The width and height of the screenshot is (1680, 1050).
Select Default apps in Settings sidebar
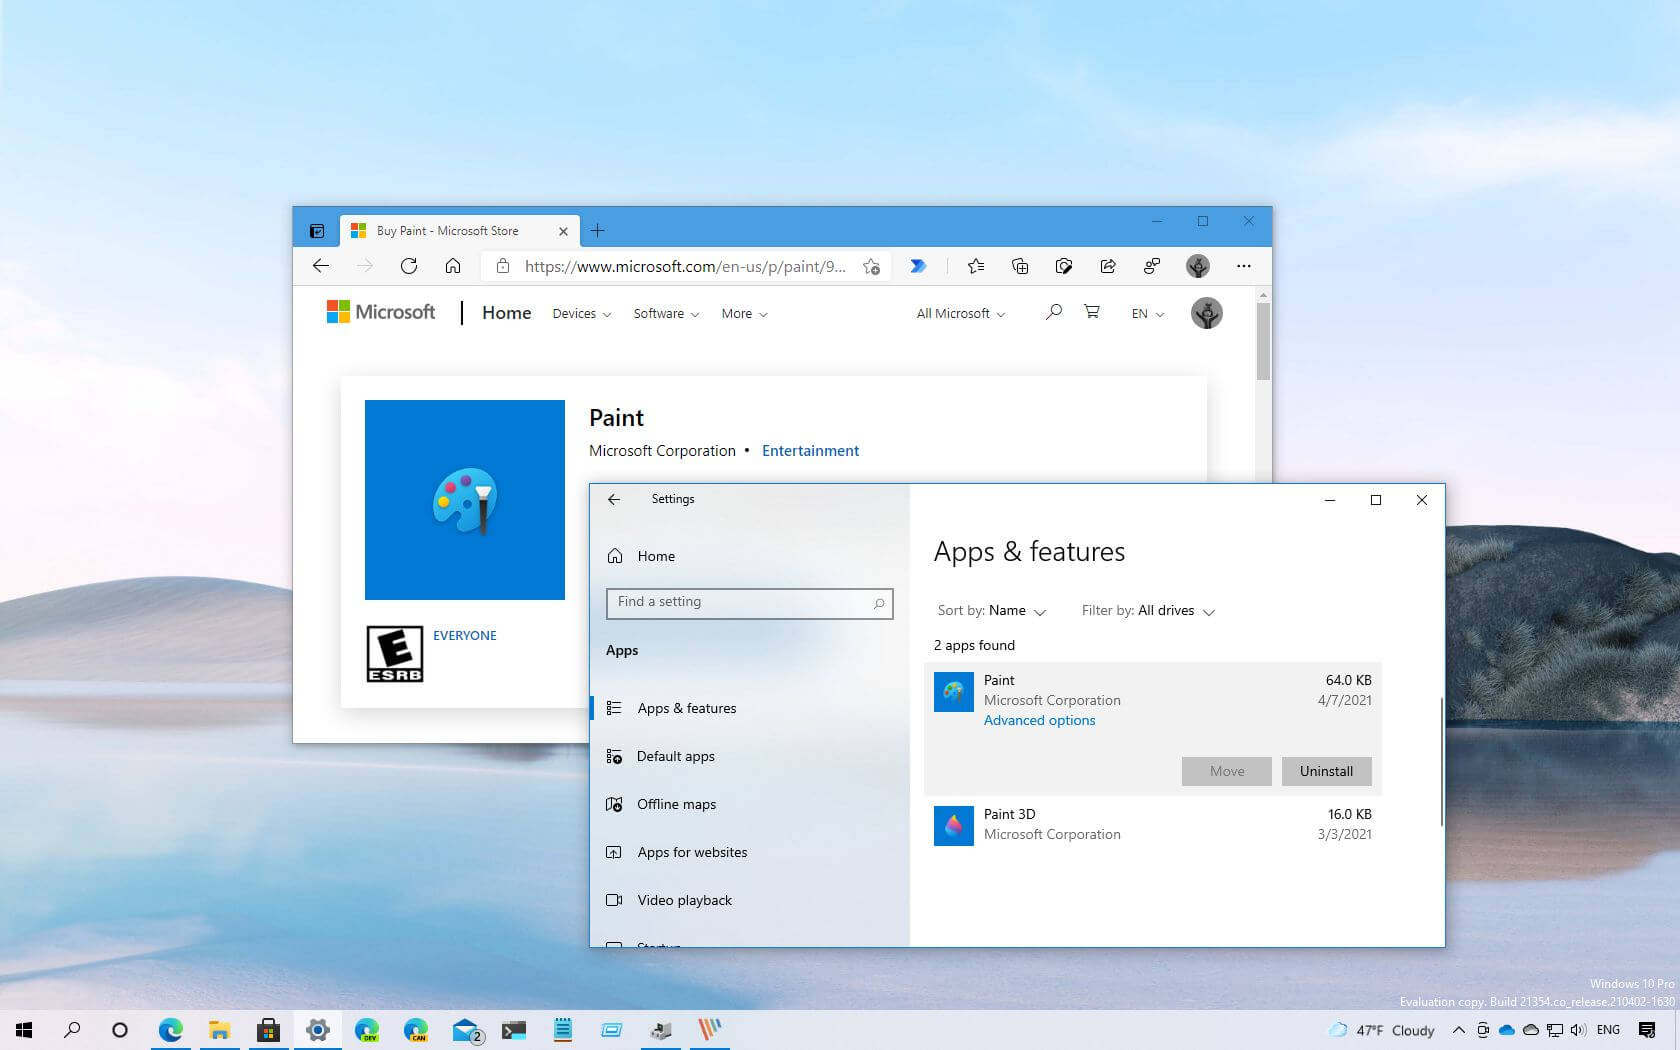[x=676, y=756]
